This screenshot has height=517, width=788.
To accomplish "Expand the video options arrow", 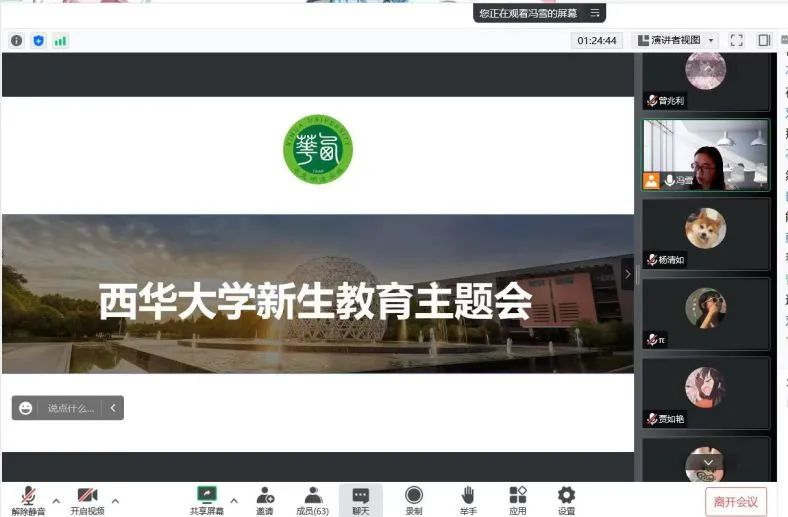I will click(x=115, y=500).
